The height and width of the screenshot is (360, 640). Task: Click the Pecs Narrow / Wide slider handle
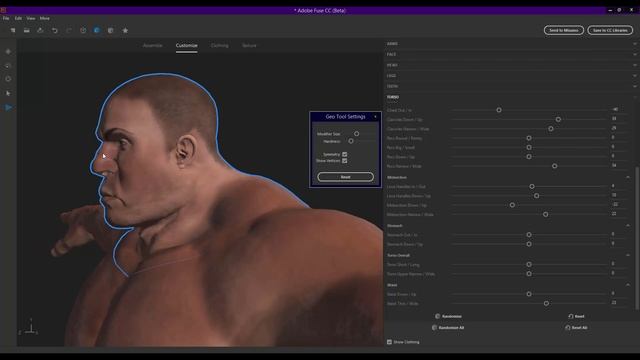click(x=554, y=166)
